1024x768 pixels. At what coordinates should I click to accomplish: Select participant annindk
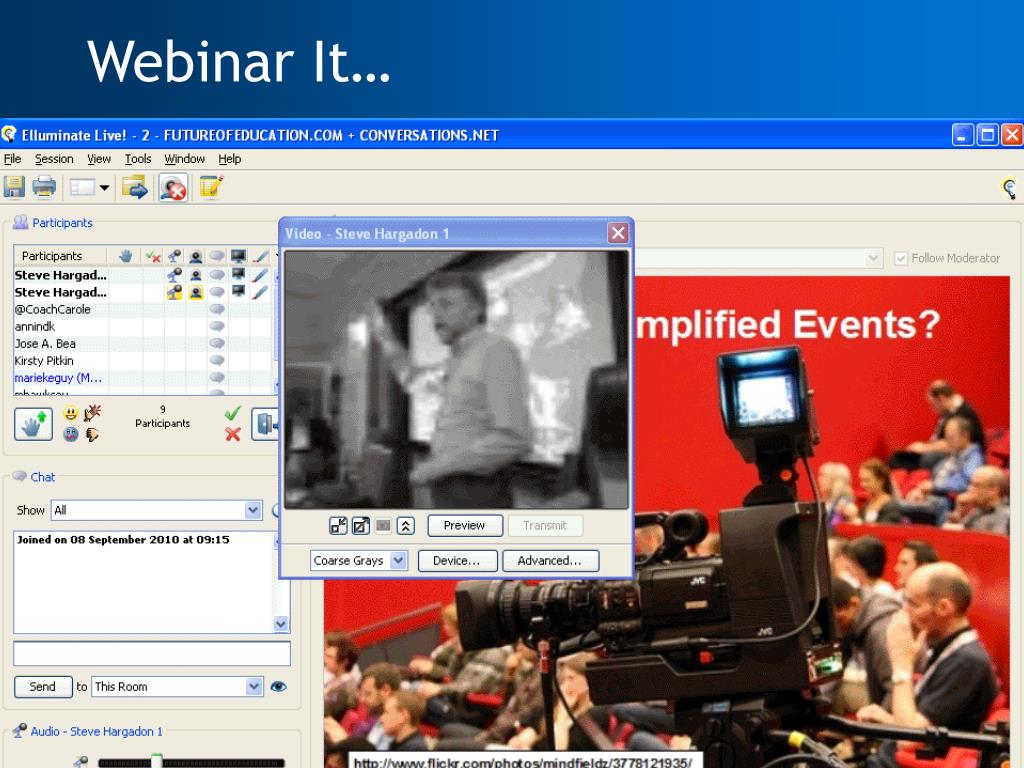point(35,327)
